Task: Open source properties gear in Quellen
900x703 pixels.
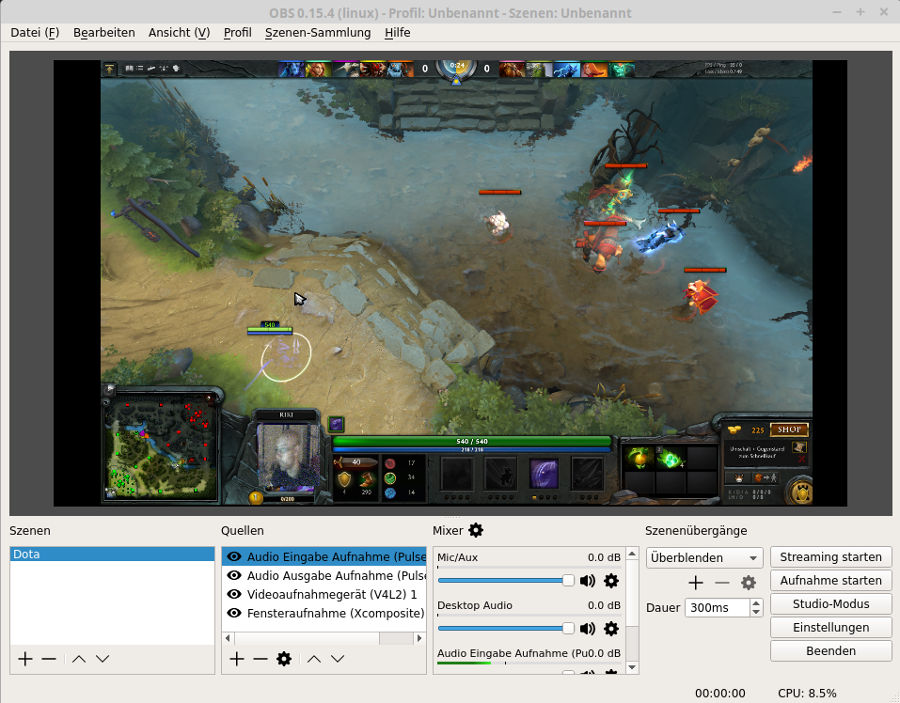Action: (x=284, y=659)
